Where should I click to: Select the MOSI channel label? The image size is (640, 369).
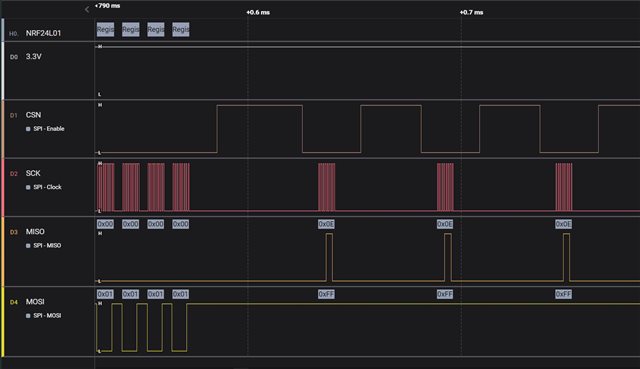[35, 302]
